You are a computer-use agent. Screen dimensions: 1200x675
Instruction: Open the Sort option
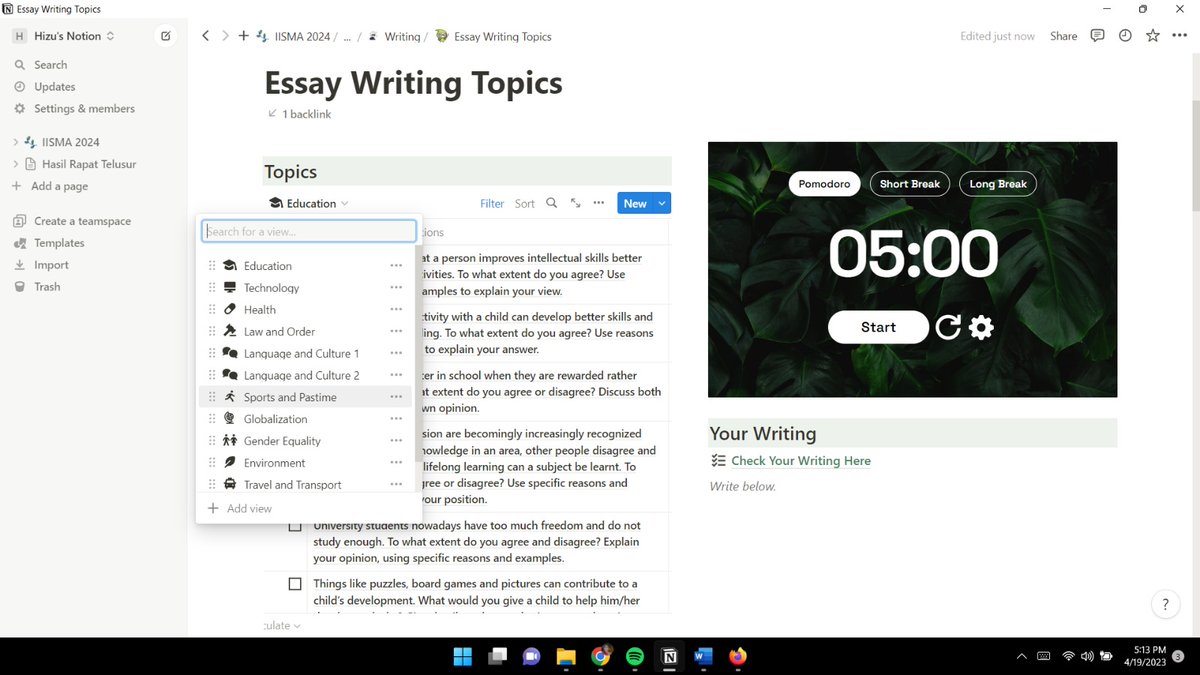click(x=525, y=203)
